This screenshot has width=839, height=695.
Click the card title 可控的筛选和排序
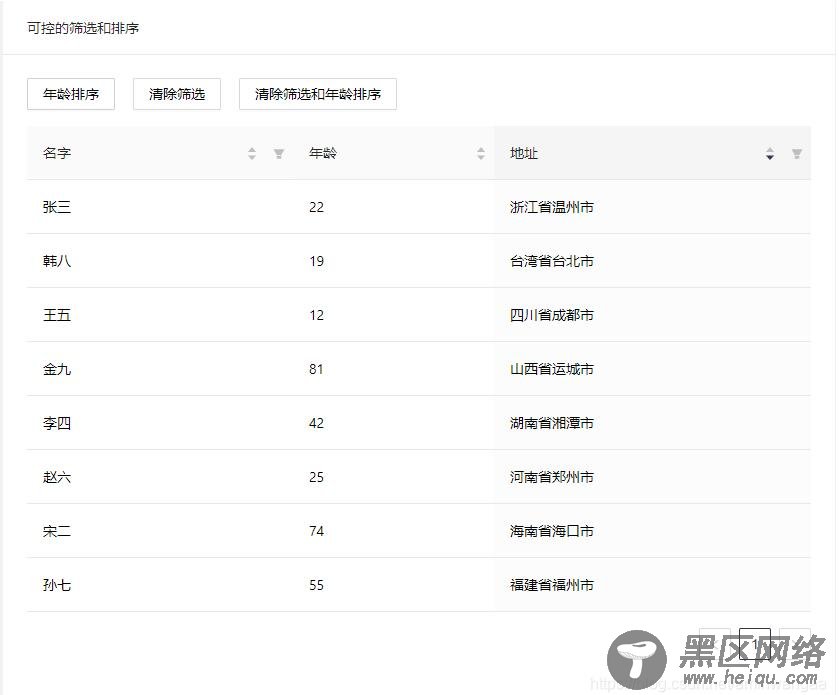[83, 28]
